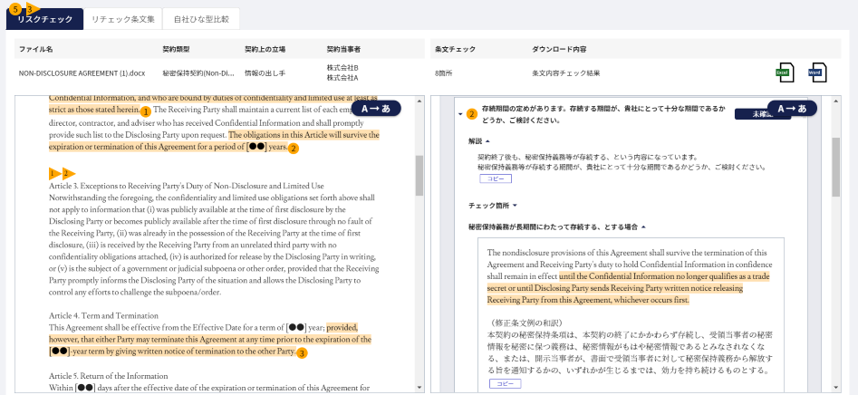Click the 8箇所 clause check count
The width and height of the screenshot is (858, 395).
(x=444, y=73)
